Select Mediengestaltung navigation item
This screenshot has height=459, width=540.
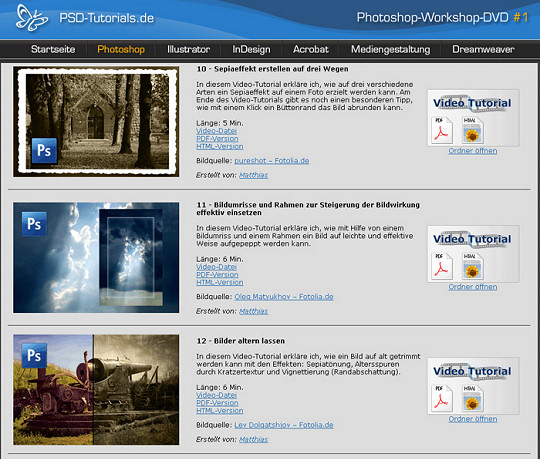[391, 49]
